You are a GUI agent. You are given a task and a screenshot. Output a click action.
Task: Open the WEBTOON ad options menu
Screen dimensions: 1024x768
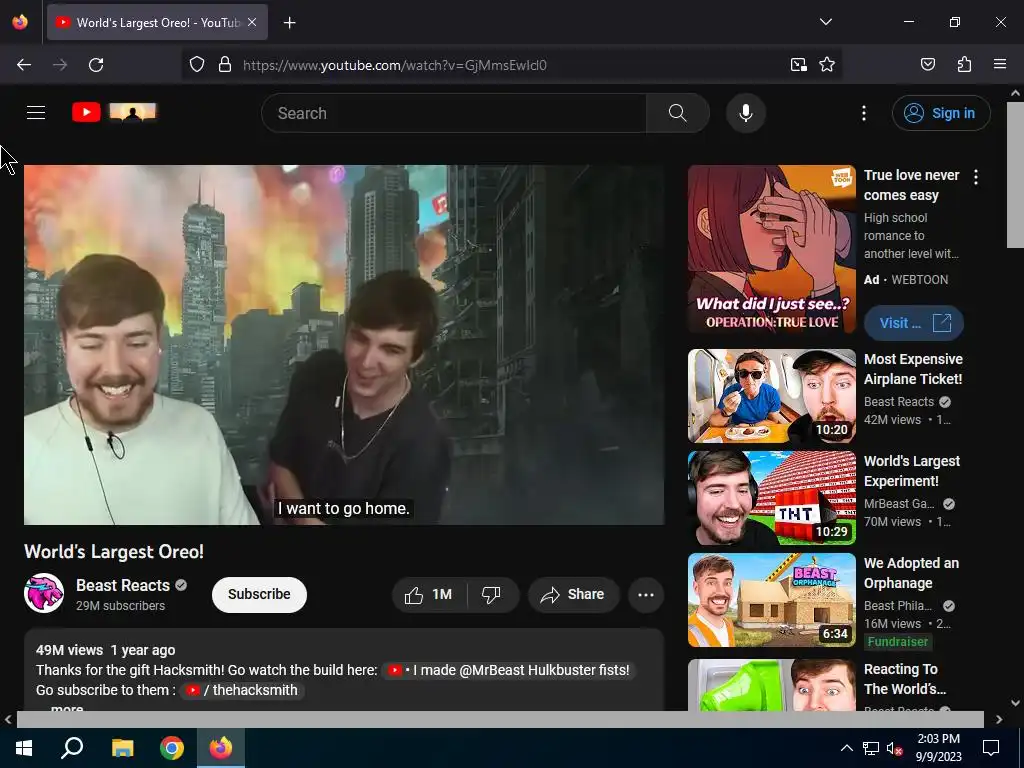976,177
